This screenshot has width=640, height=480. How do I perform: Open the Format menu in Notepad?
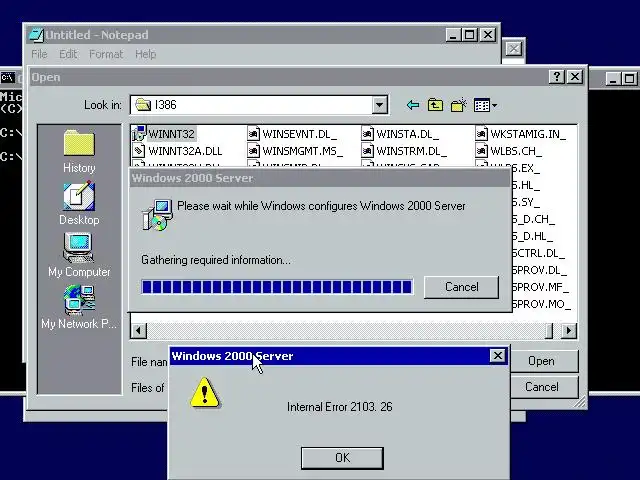point(106,54)
